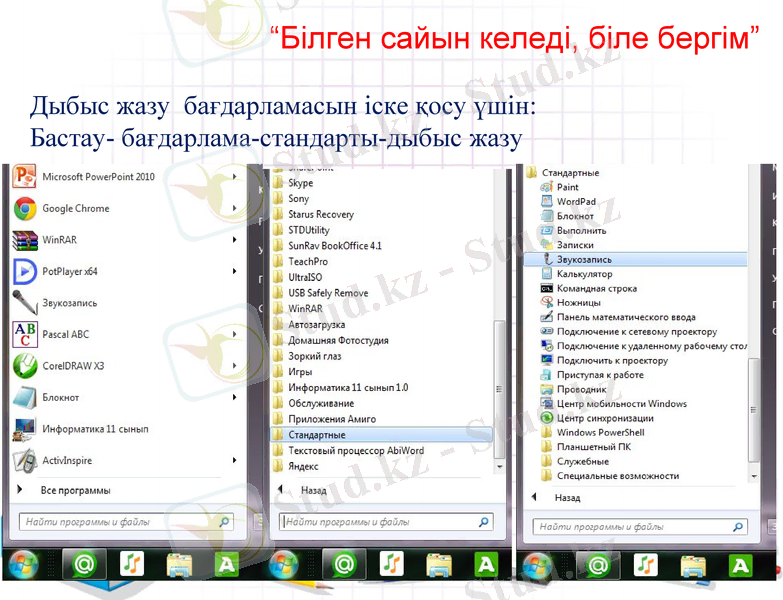Click the Выполнить run icon
The image size is (783, 600).
coord(546,230)
